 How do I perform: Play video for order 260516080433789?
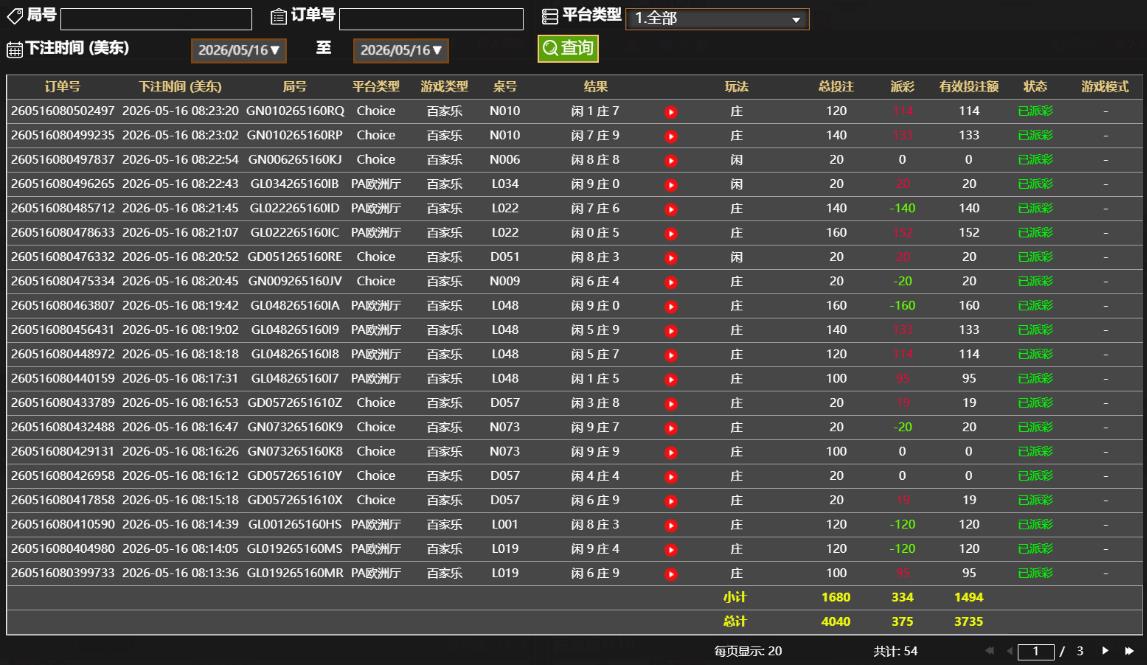point(671,404)
